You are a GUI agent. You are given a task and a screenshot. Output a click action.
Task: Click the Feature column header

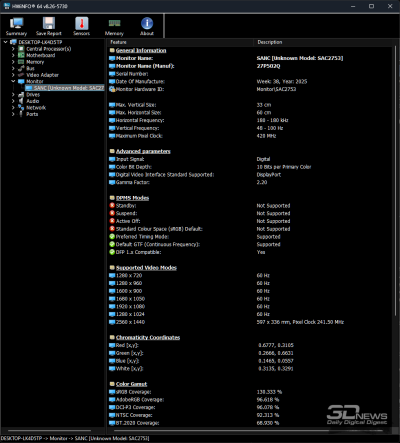pos(180,42)
